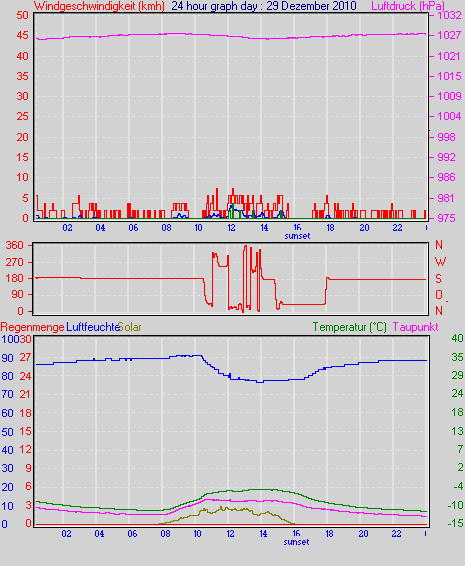Viewport: 465px width, 566px height.
Task: Click the Luftdruck (hPa) legend label
Action: (408, 6)
